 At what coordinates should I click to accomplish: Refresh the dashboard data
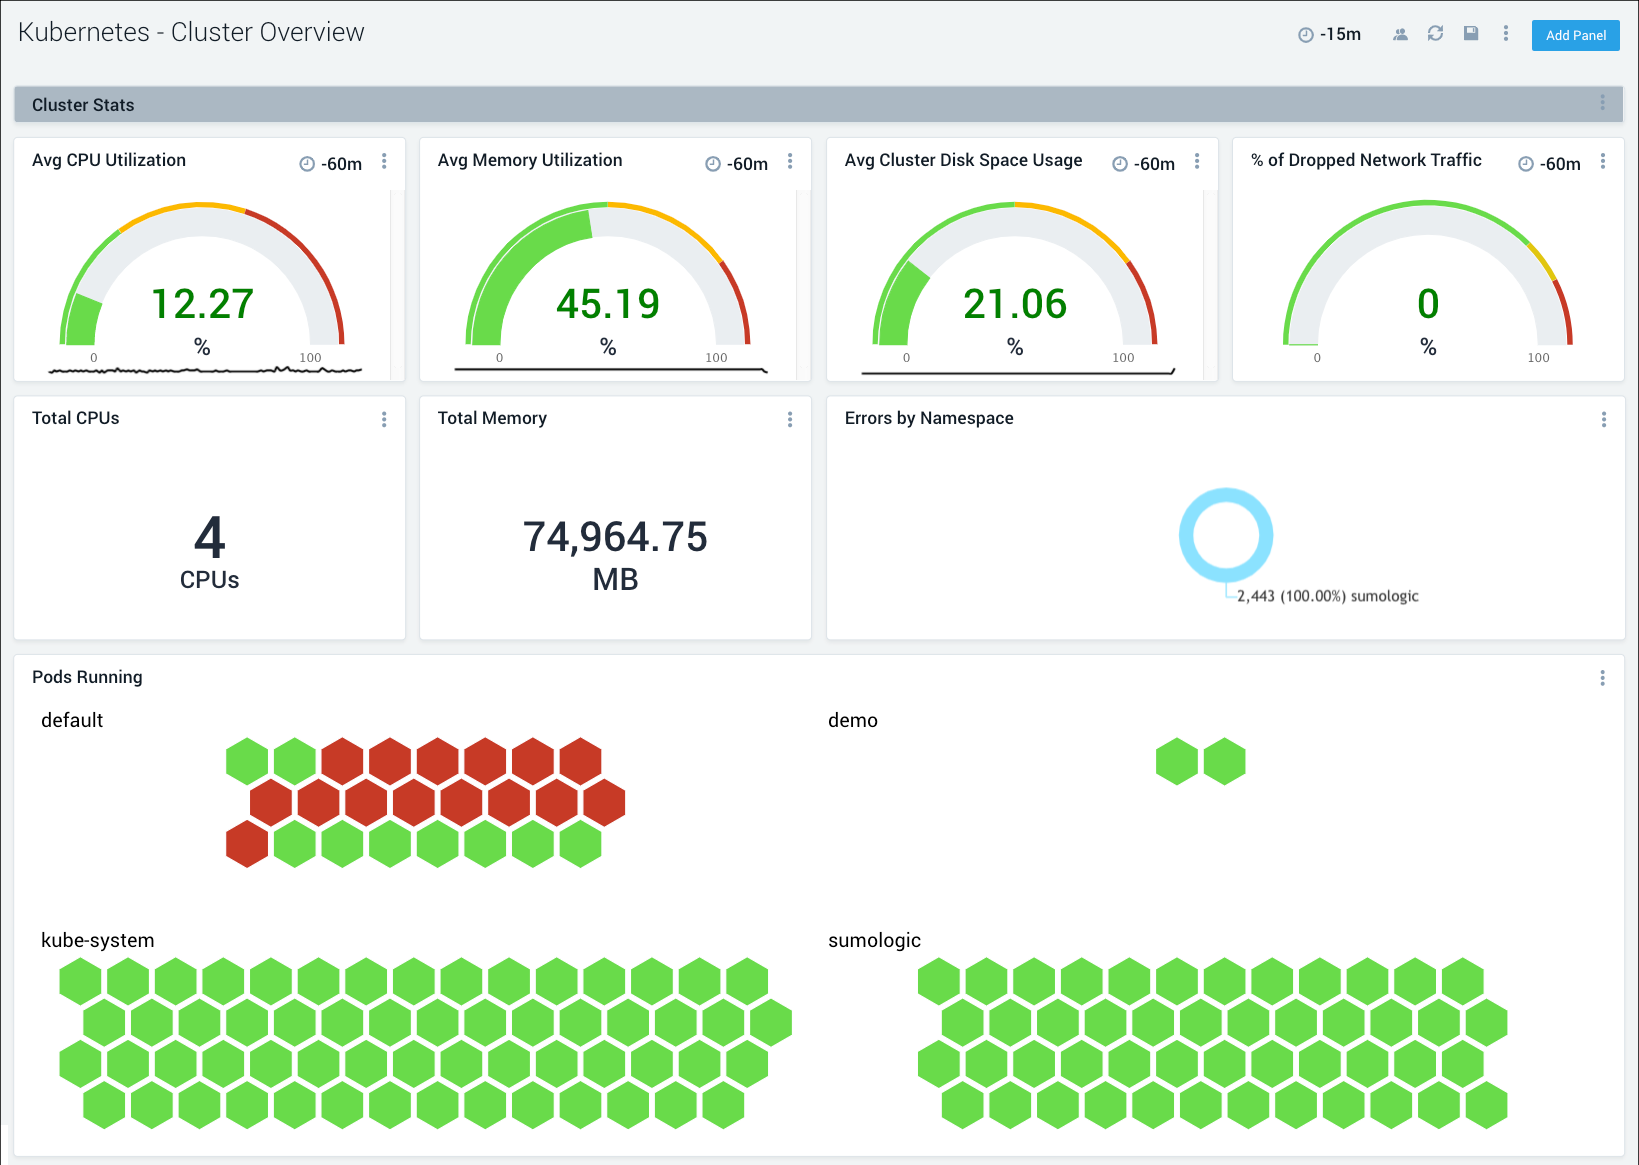1436,33
